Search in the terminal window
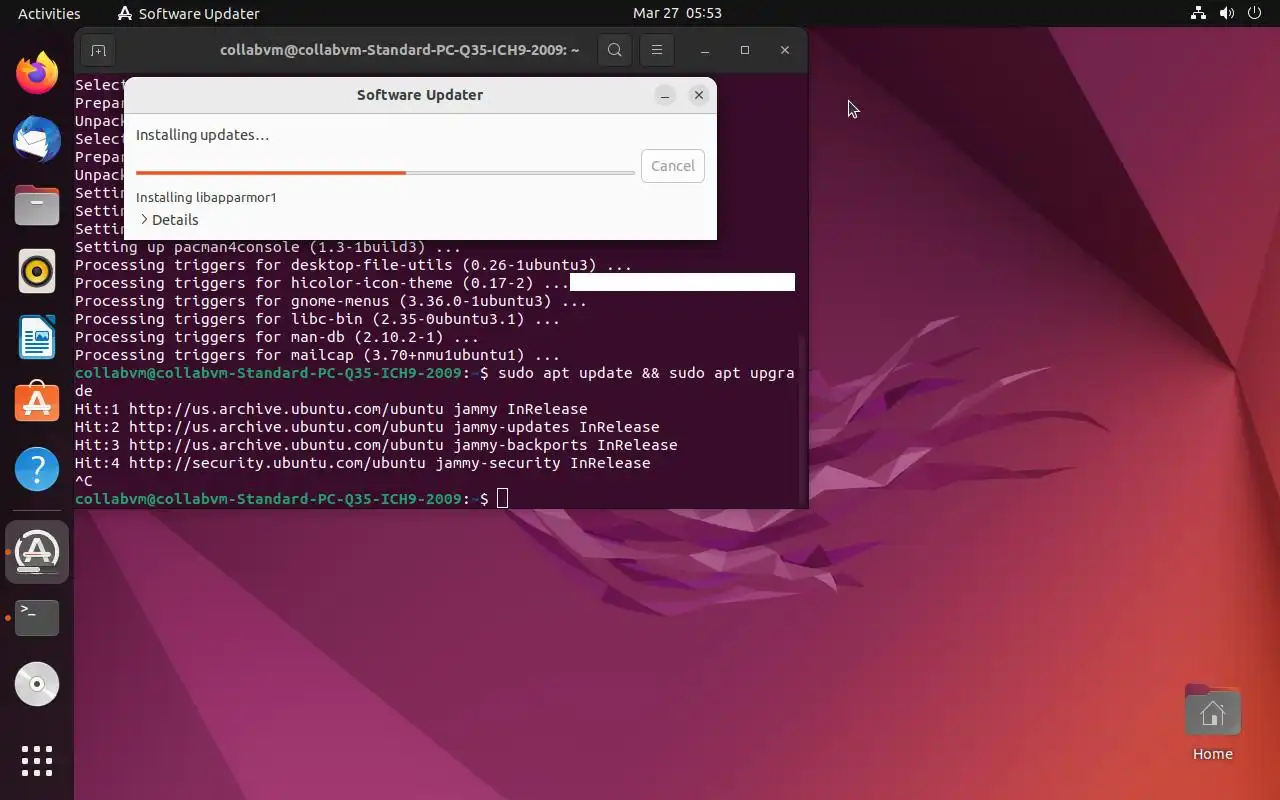Viewport: 1280px width, 800px height. (615, 50)
